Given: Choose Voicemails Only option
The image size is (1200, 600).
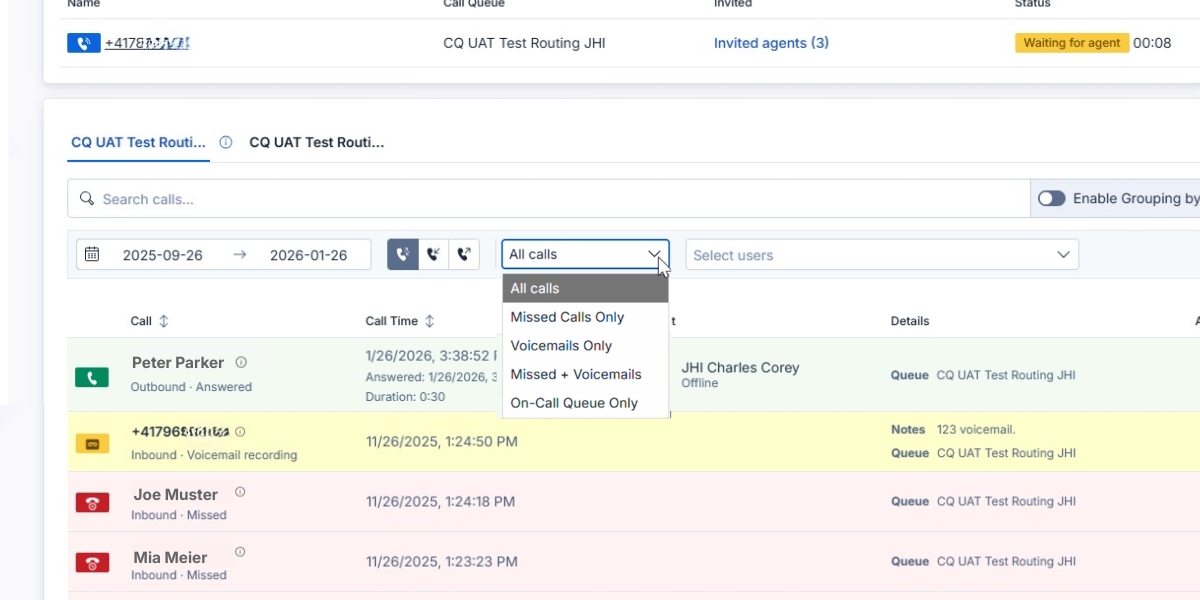Looking at the screenshot, I should [x=585, y=345].
